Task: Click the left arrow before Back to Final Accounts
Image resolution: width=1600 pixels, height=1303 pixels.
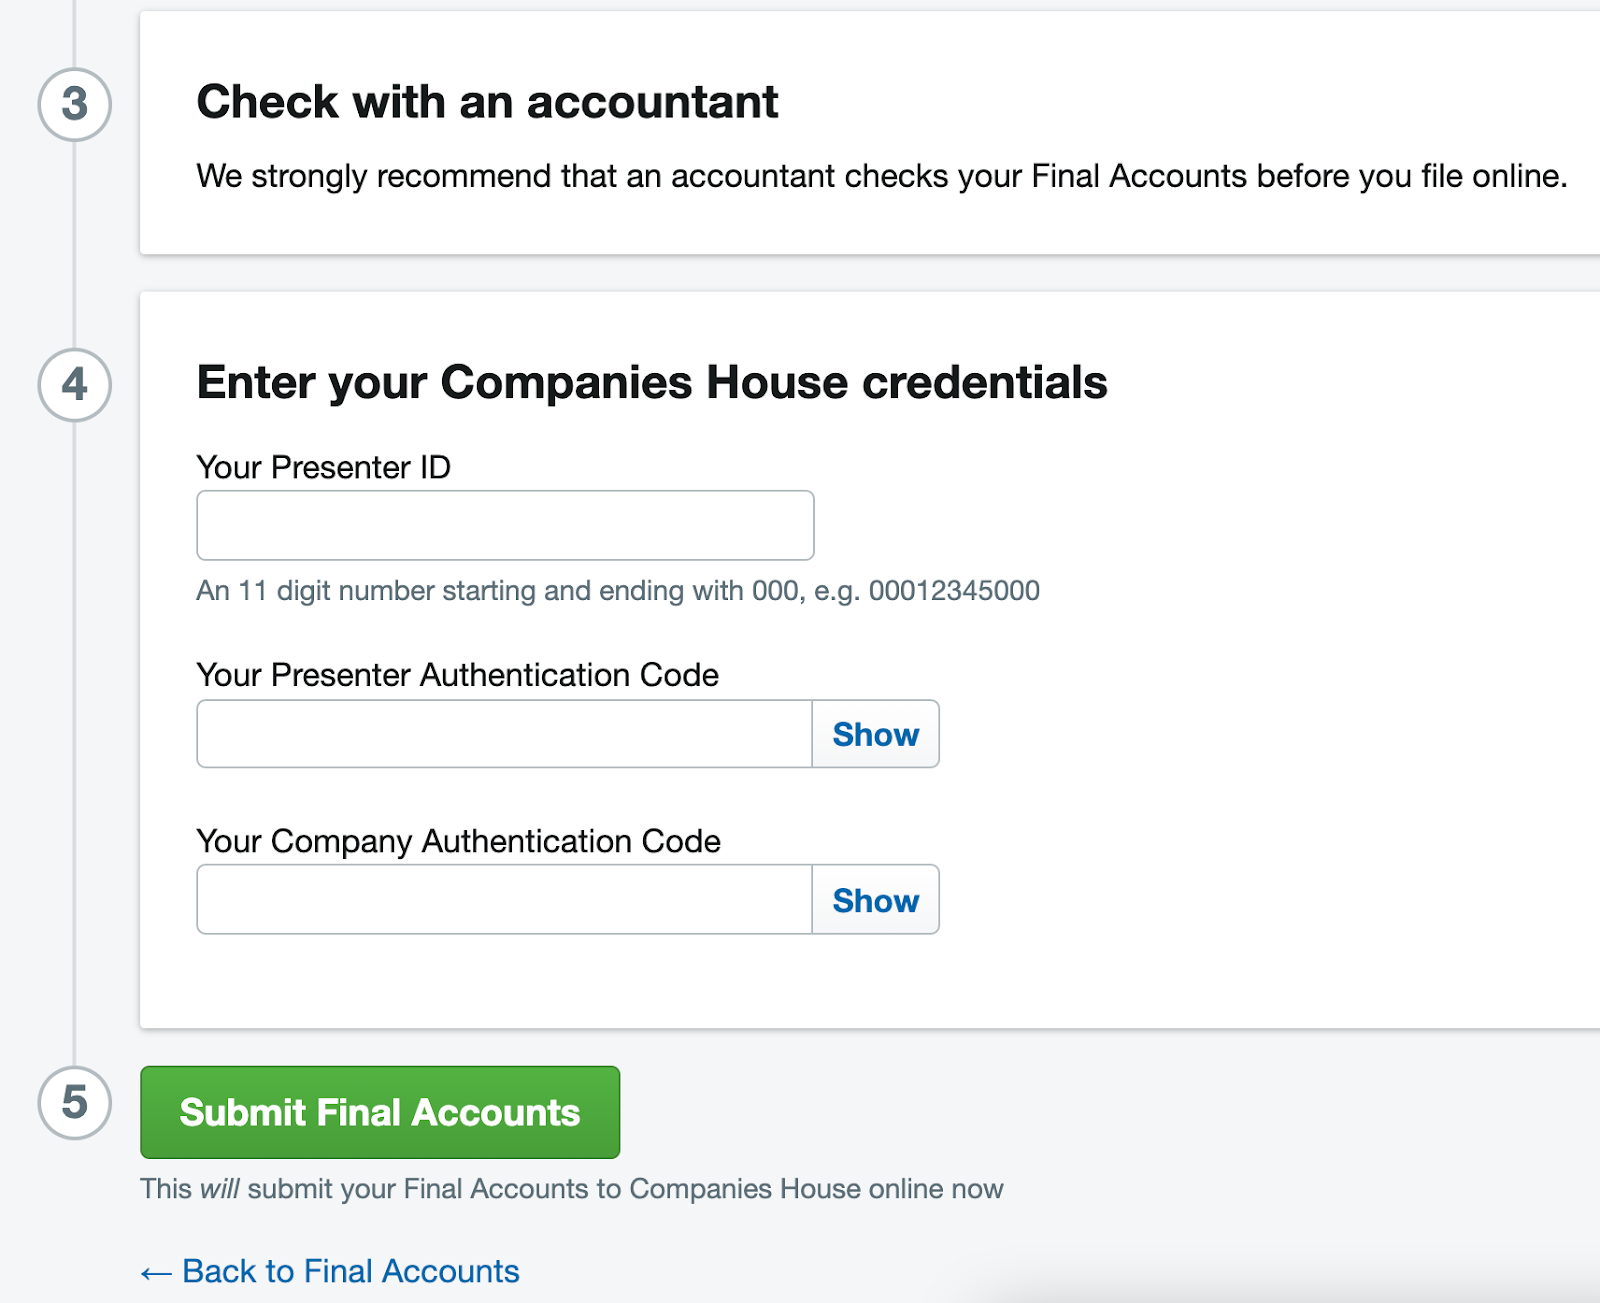Action: pyautogui.click(x=156, y=1273)
